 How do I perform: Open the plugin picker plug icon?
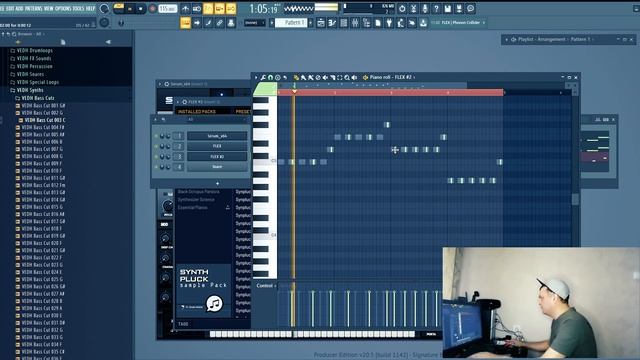pyautogui.click(x=389, y=23)
